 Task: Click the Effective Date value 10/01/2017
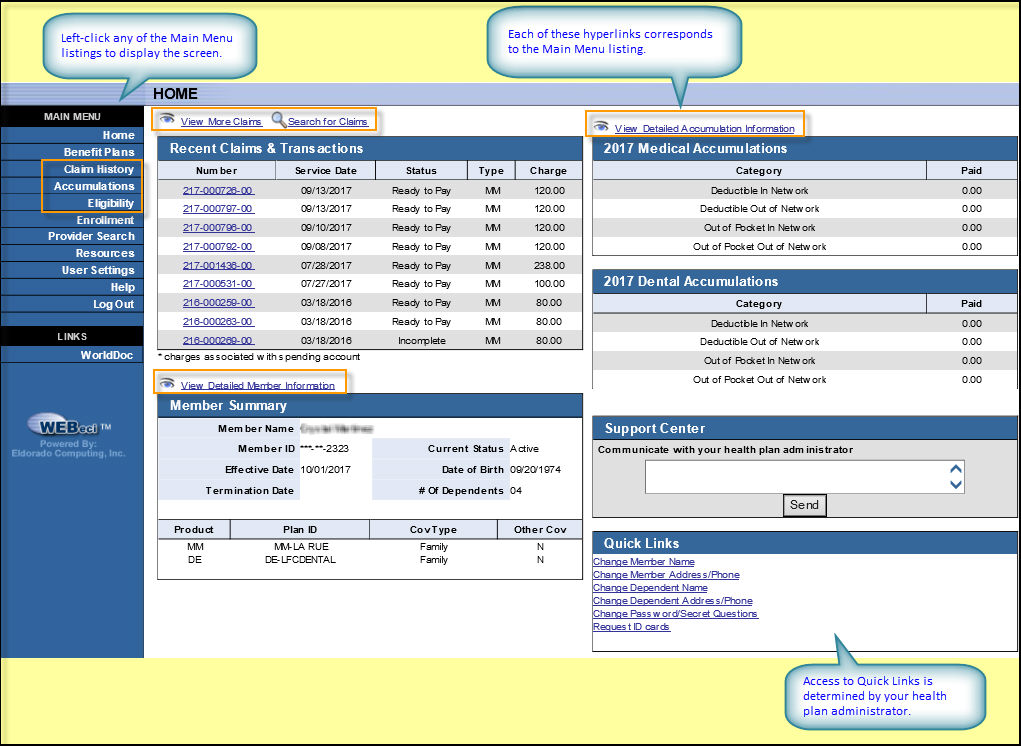coord(326,469)
